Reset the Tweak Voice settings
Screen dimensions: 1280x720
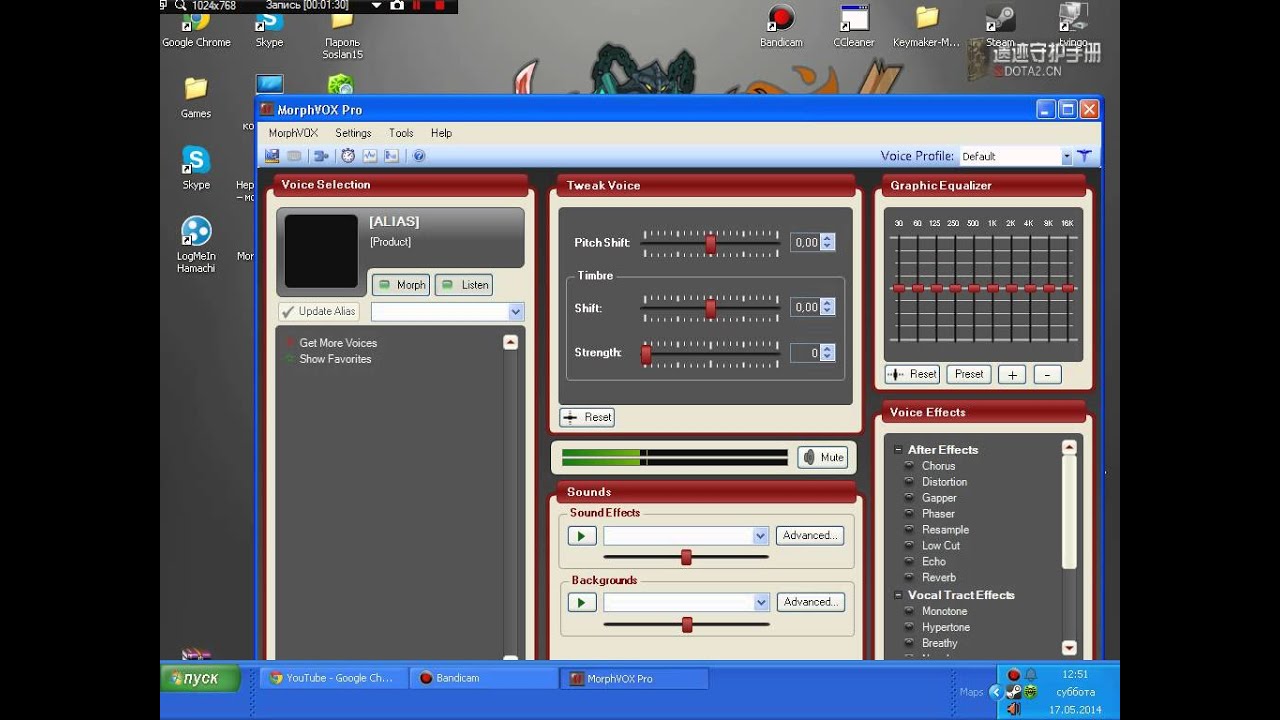587,417
